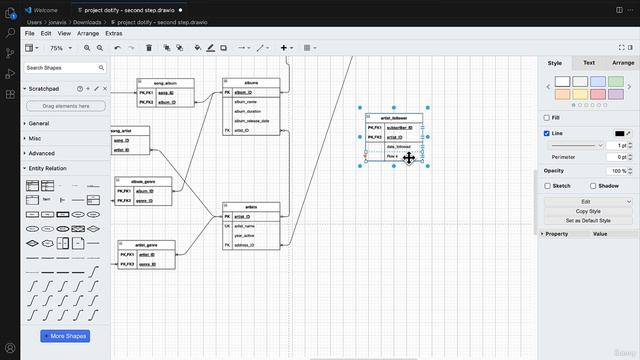Toggle the format panel icon
This screenshot has height=360, width=640.
[630, 48]
